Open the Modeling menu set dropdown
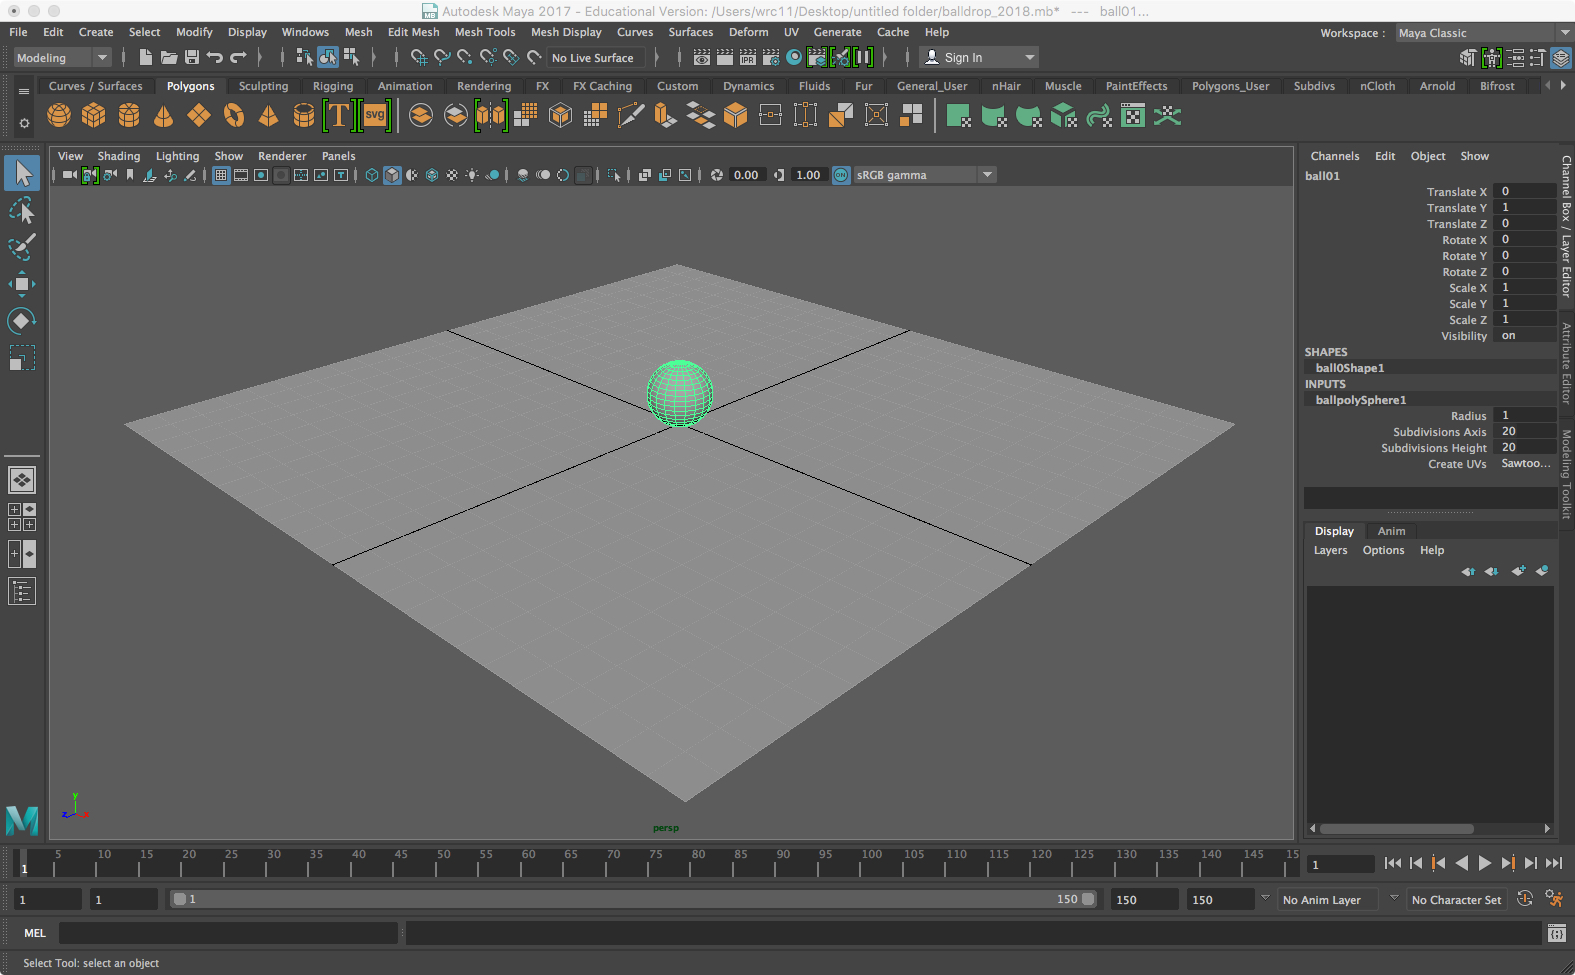Screen dimensions: 1575x975 click(62, 58)
